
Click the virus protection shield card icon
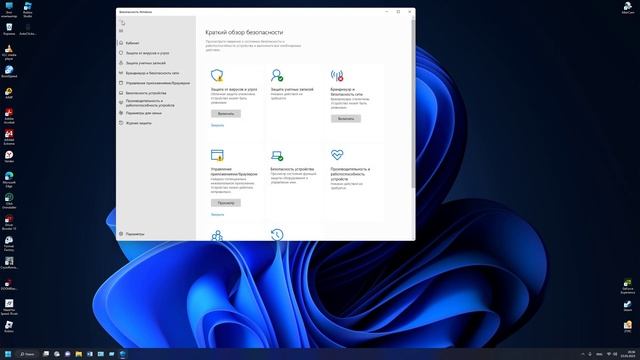tap(217, 76)
